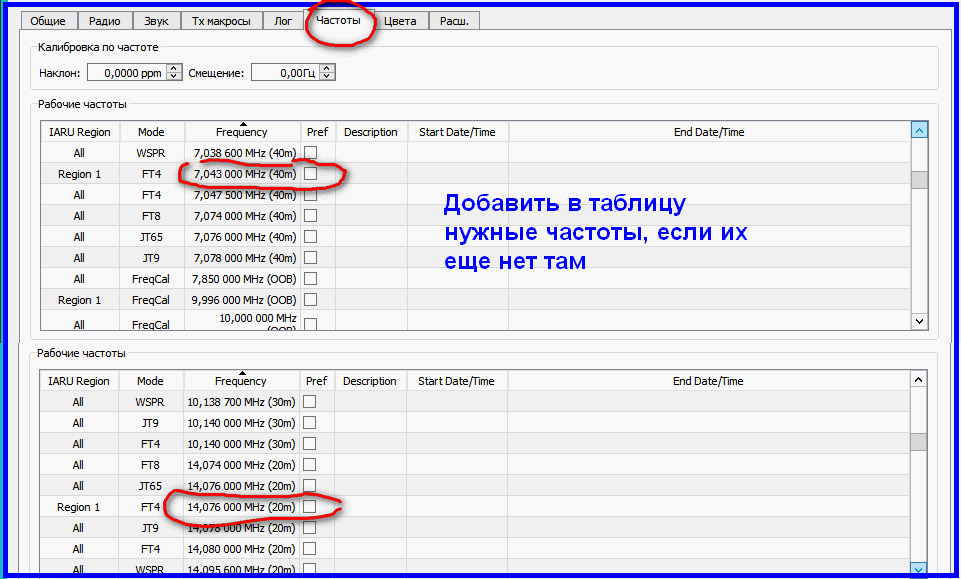
Task: Enable Pref for FT8 7,074 000 MHz
Action: tap(310, 216)
